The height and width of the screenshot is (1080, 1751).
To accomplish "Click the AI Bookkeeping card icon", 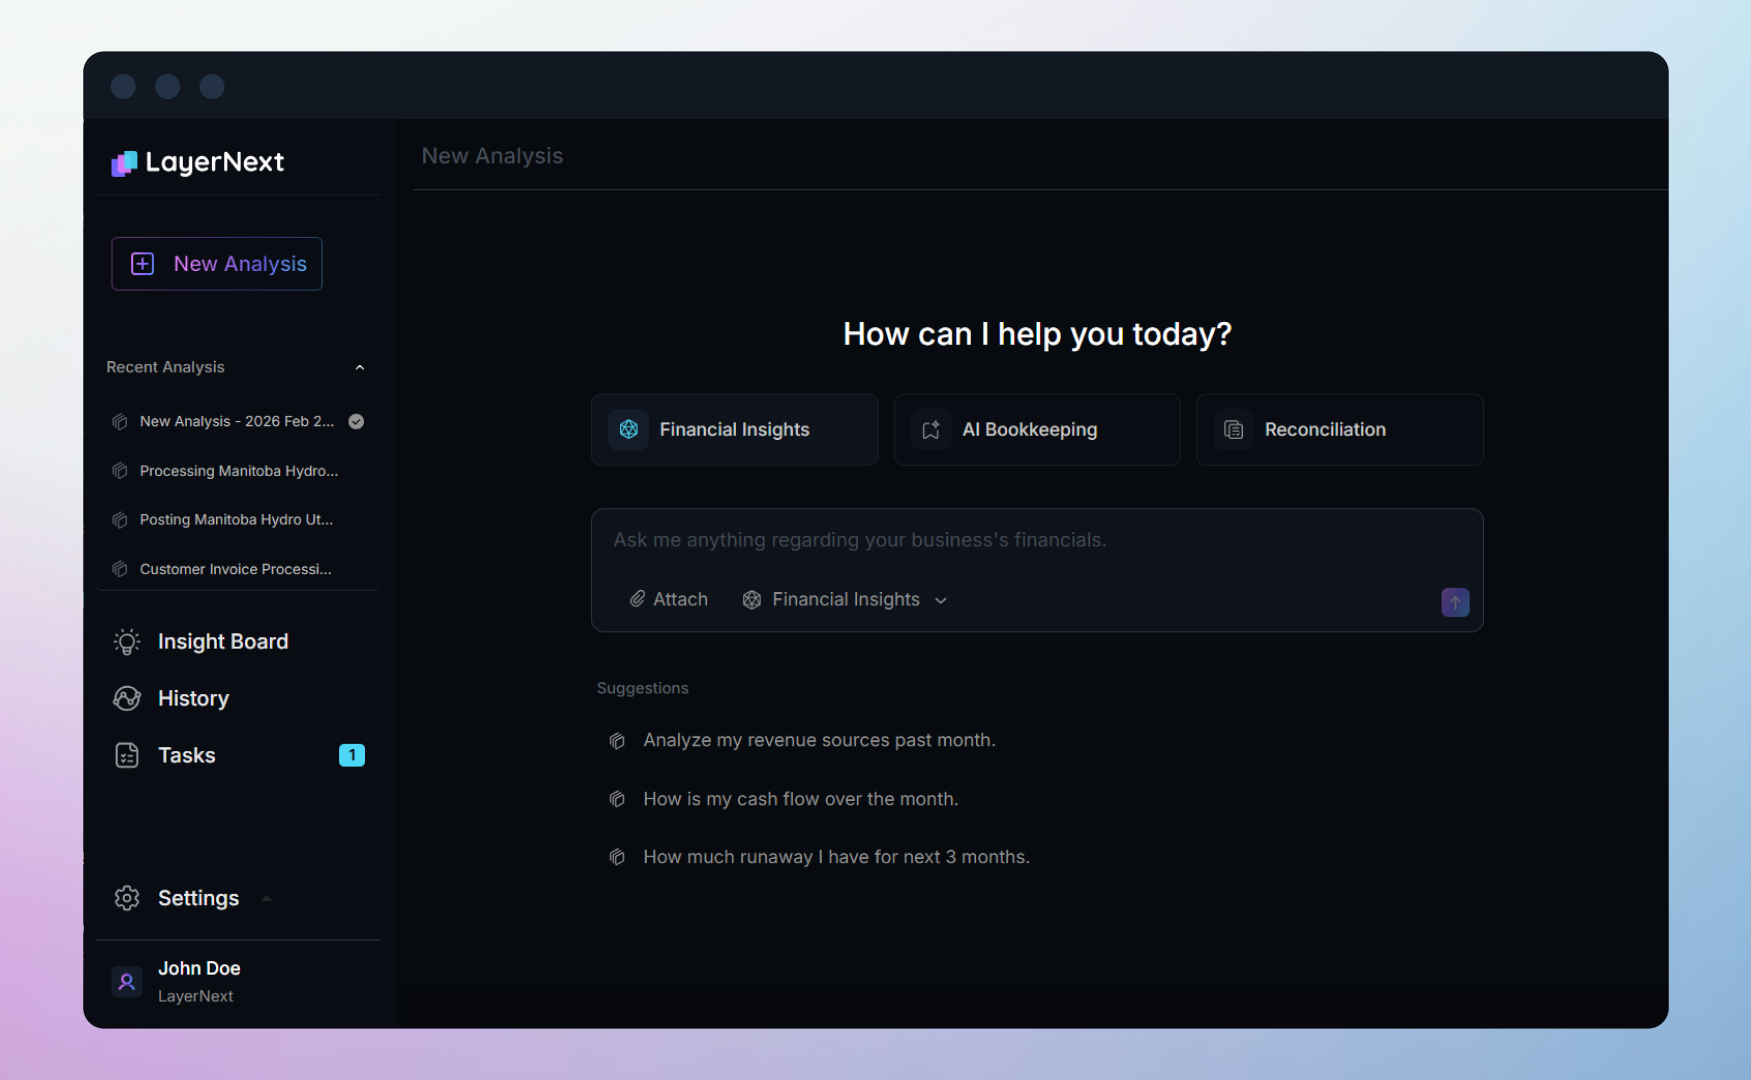I will point(931,430).
